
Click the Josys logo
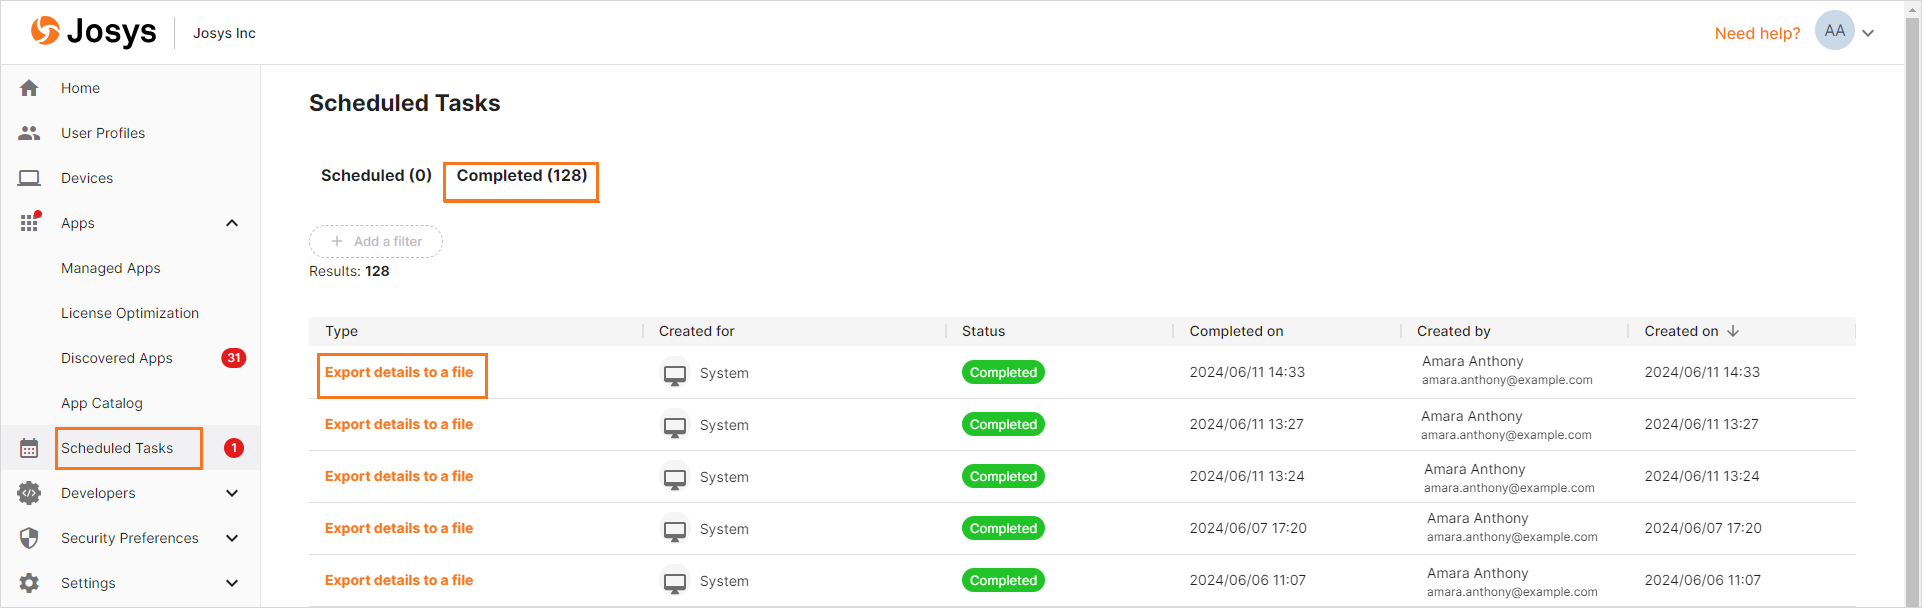pos(93,32)
